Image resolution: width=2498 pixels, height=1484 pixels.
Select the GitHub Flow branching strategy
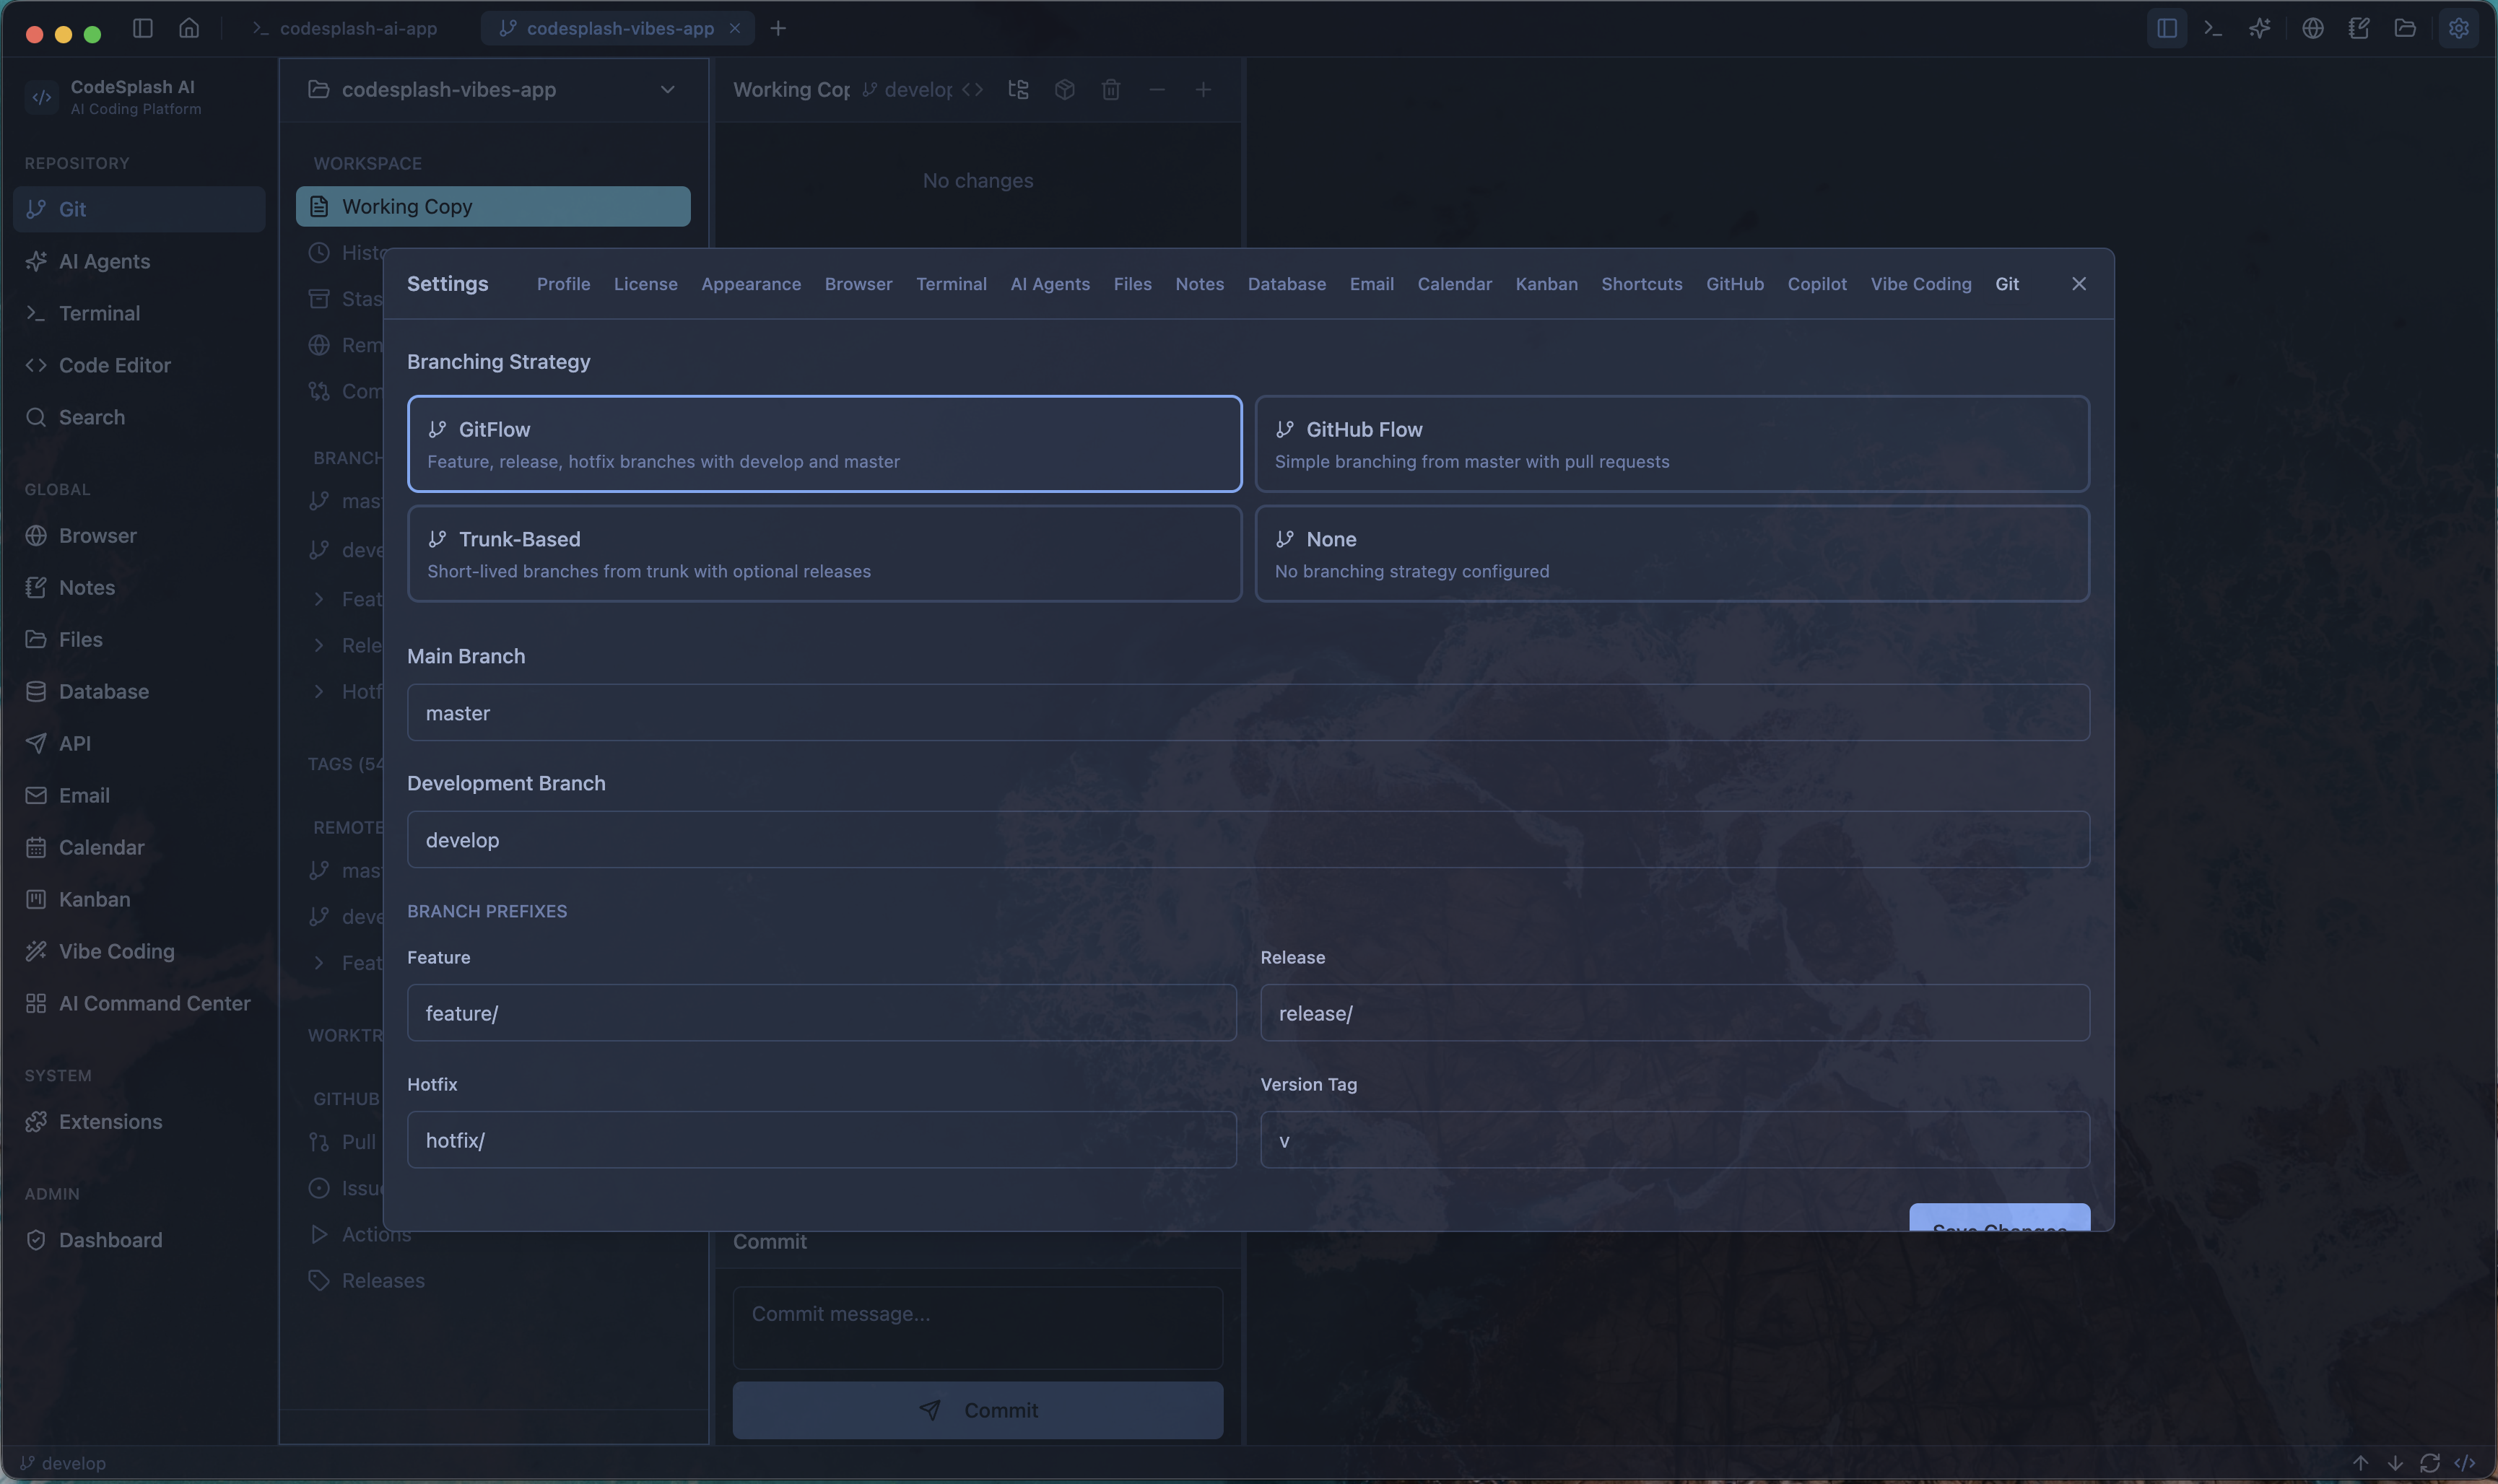[x=1672, y=444]
